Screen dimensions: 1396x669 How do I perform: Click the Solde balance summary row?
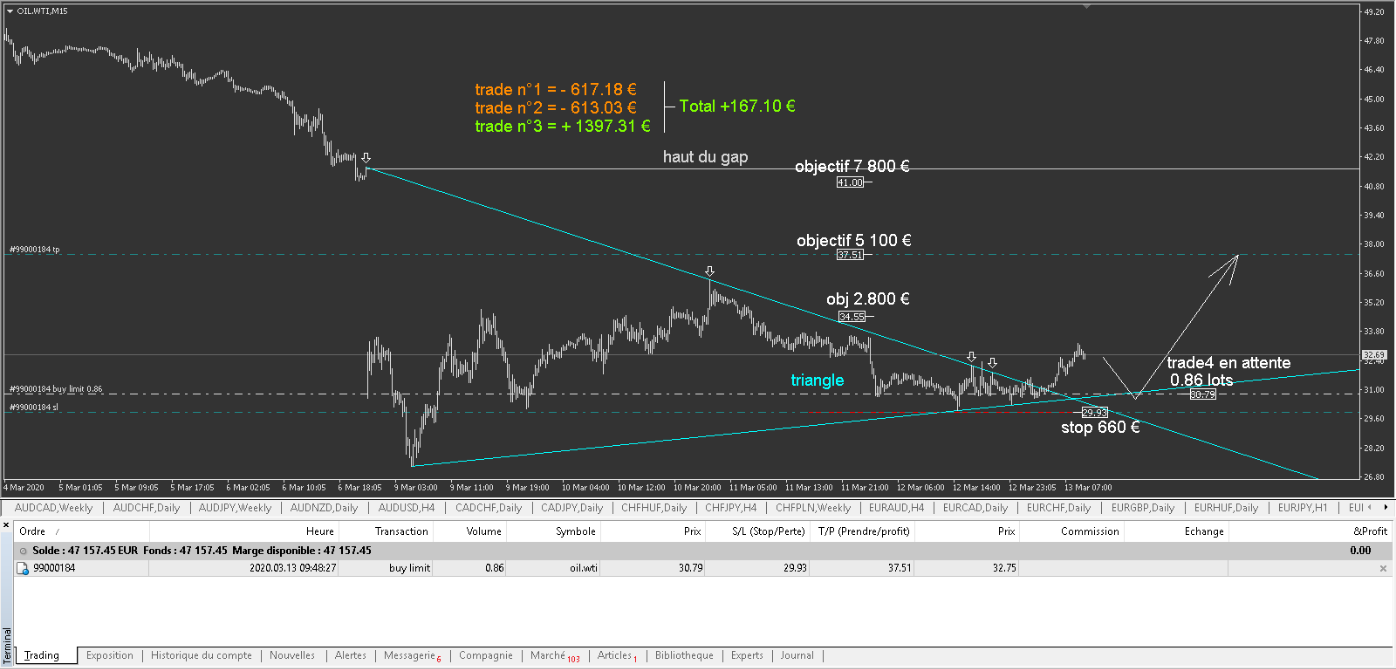point(703,550)
